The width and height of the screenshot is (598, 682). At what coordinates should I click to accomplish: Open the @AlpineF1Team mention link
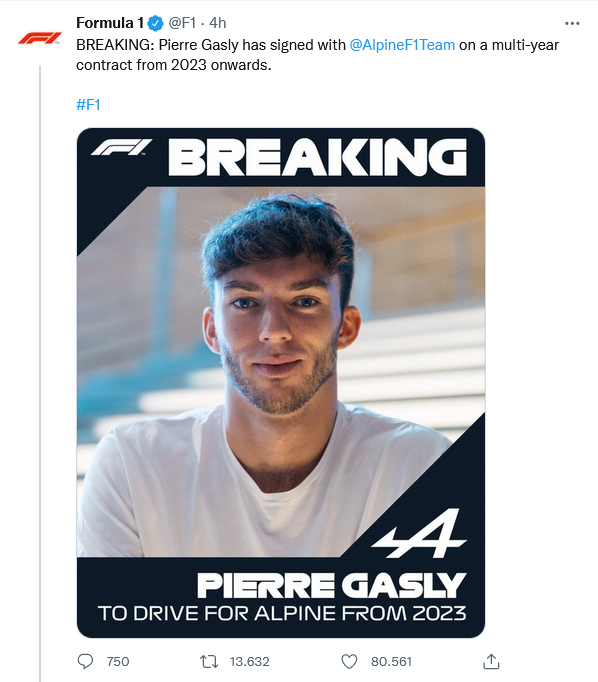pos(402,45)
